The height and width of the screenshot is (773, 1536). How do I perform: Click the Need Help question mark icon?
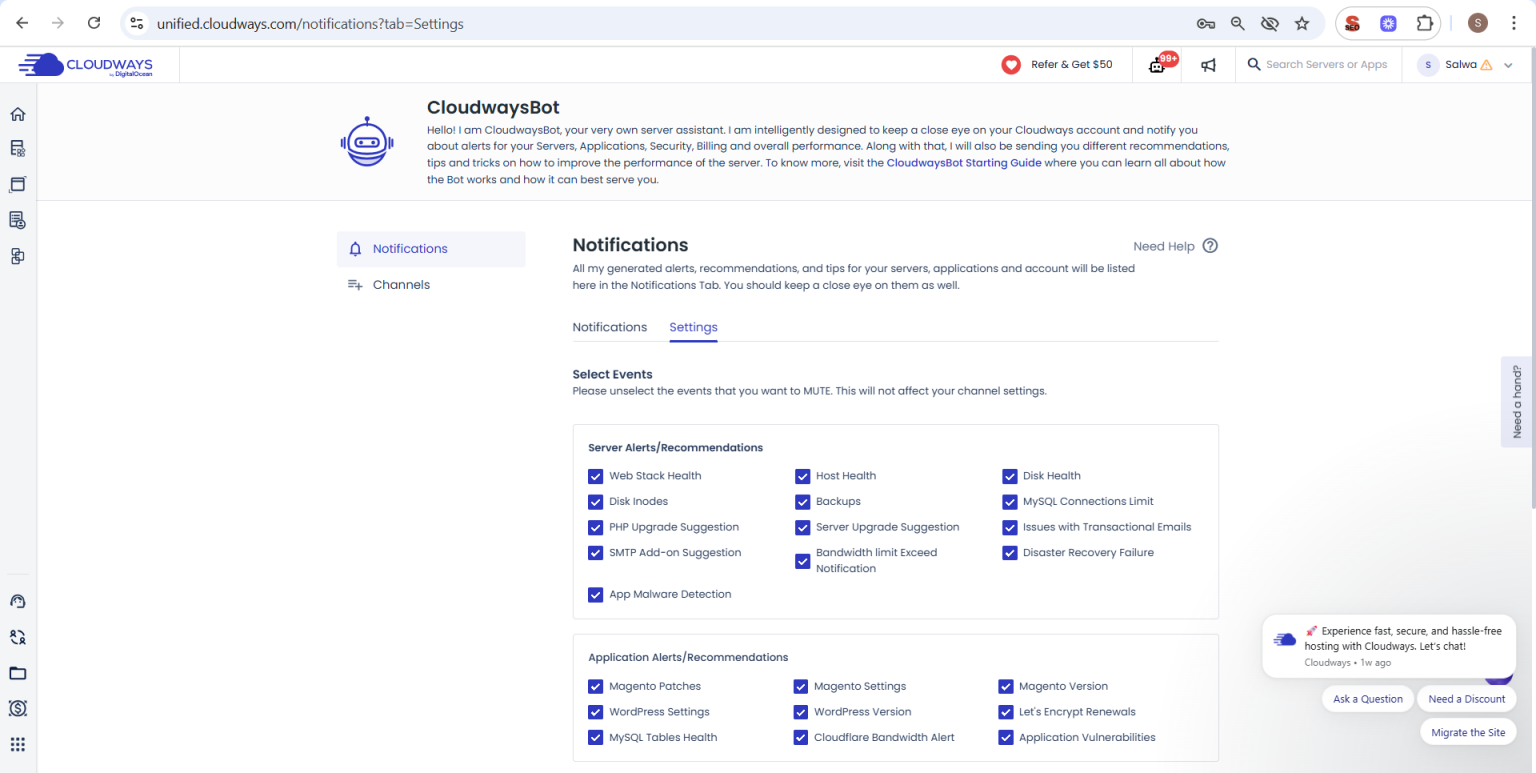pos(1210,246)
